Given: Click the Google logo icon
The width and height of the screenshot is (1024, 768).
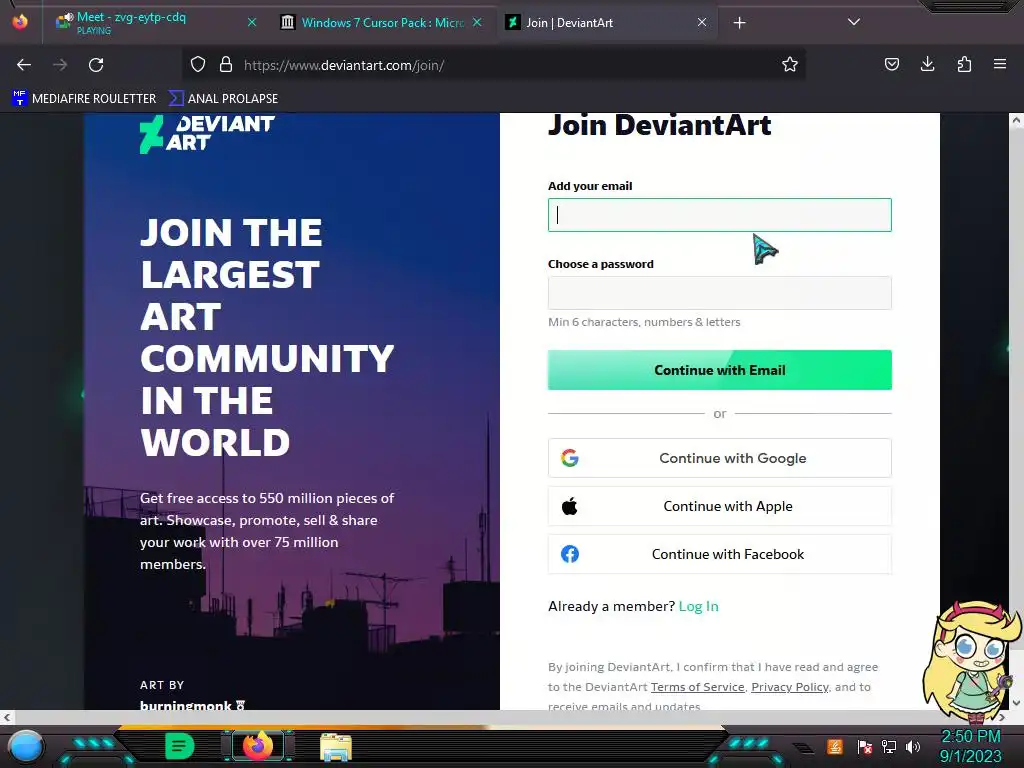Looking at the screenshot, I should pyautogui.click(x=569, y=458).
